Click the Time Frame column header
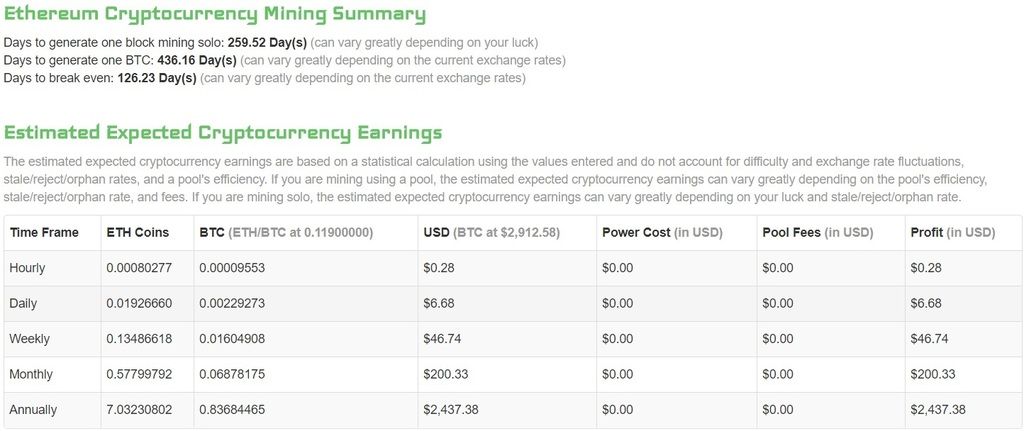This screenshot has width=1024, height=431. coord(44,233)
